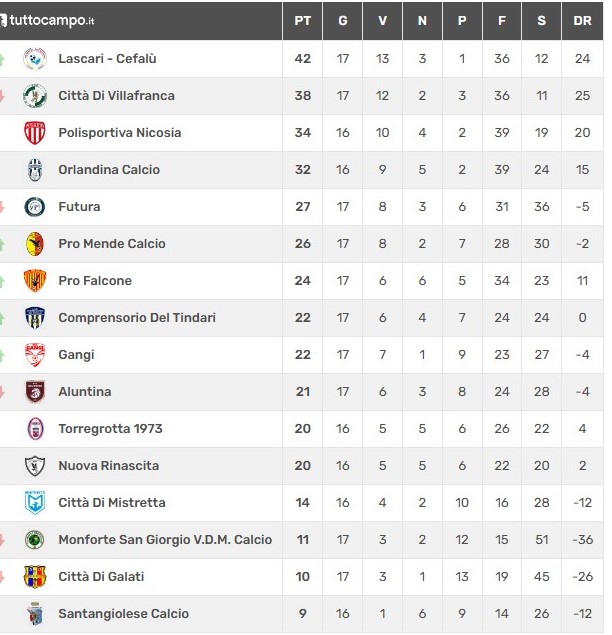Click Monforte San Giorgio V.D.M. Calcio name

coord(165,540)
